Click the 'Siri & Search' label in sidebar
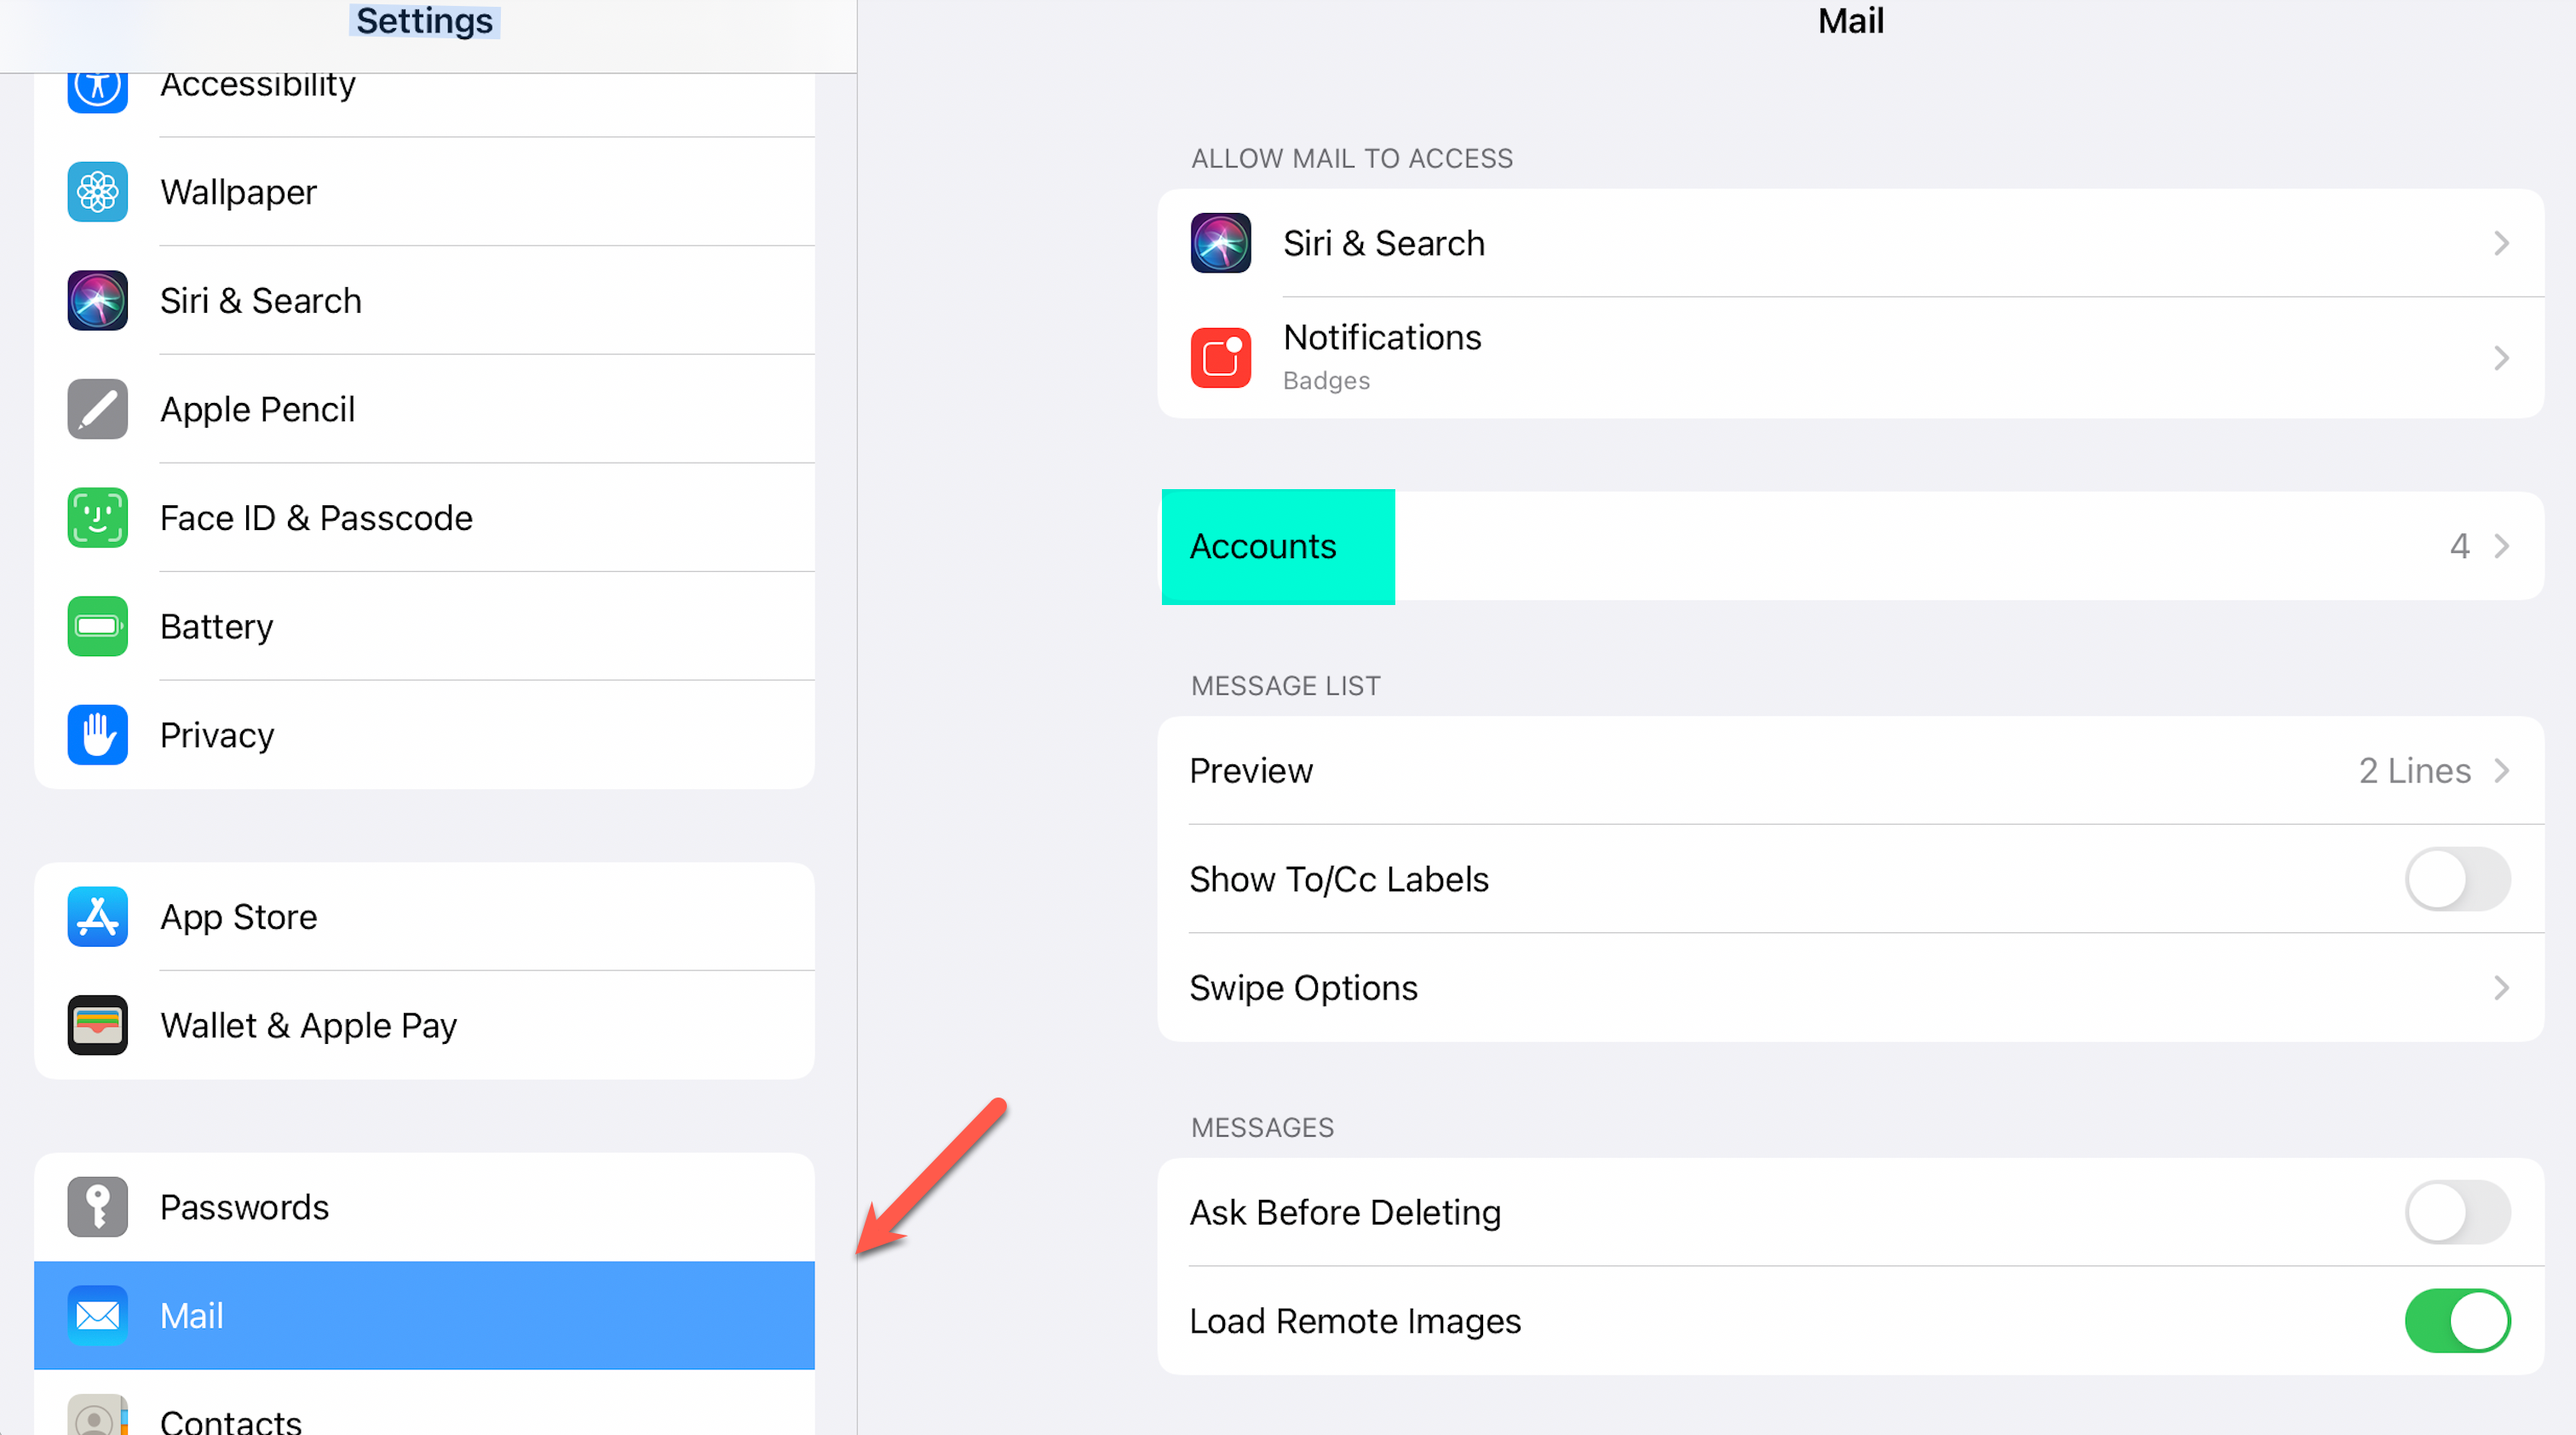The image size is (2576, 1435). click(261, 300)
